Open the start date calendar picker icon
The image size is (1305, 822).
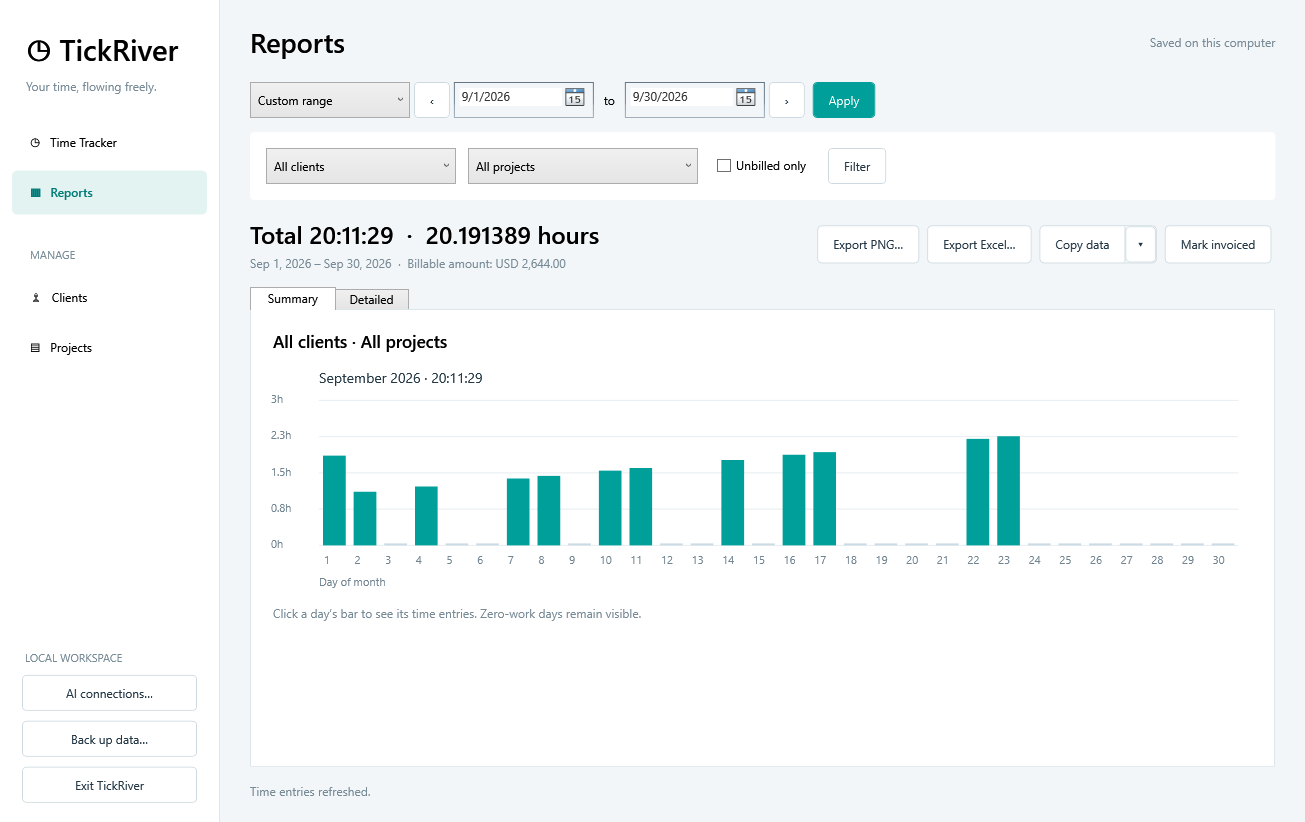(574, 97)
